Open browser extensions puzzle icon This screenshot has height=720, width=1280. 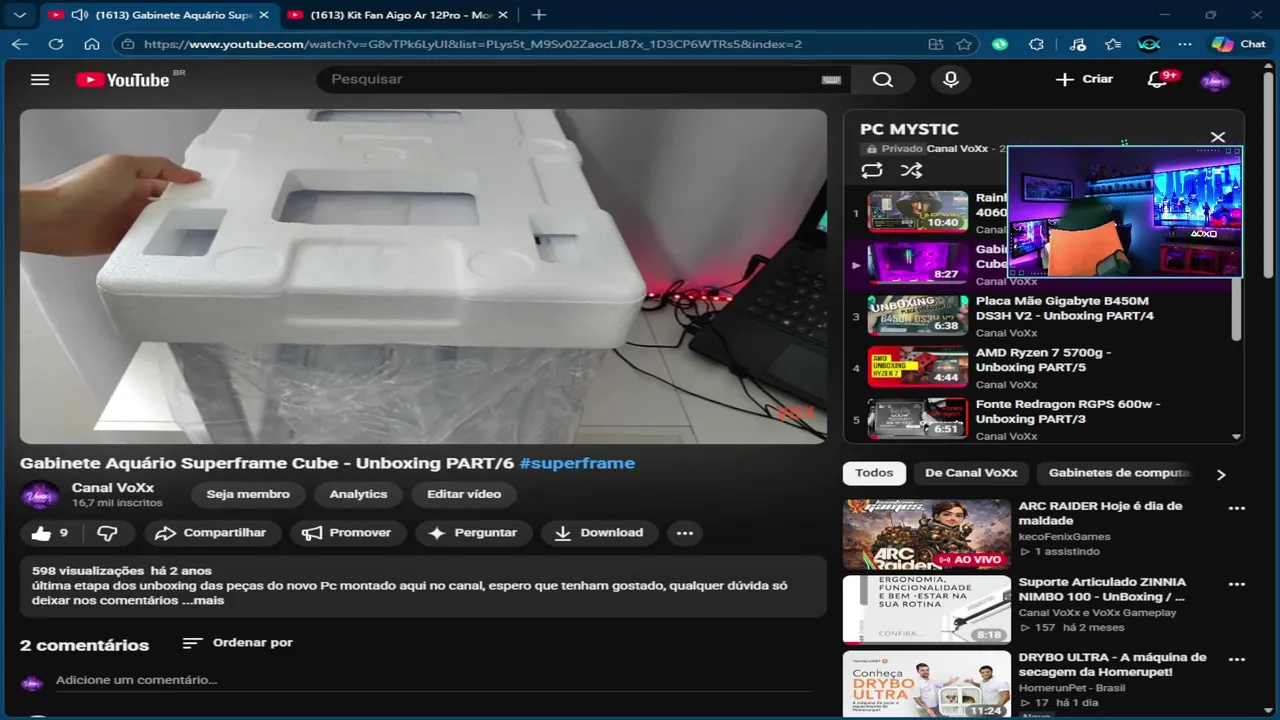point(1036,44)
